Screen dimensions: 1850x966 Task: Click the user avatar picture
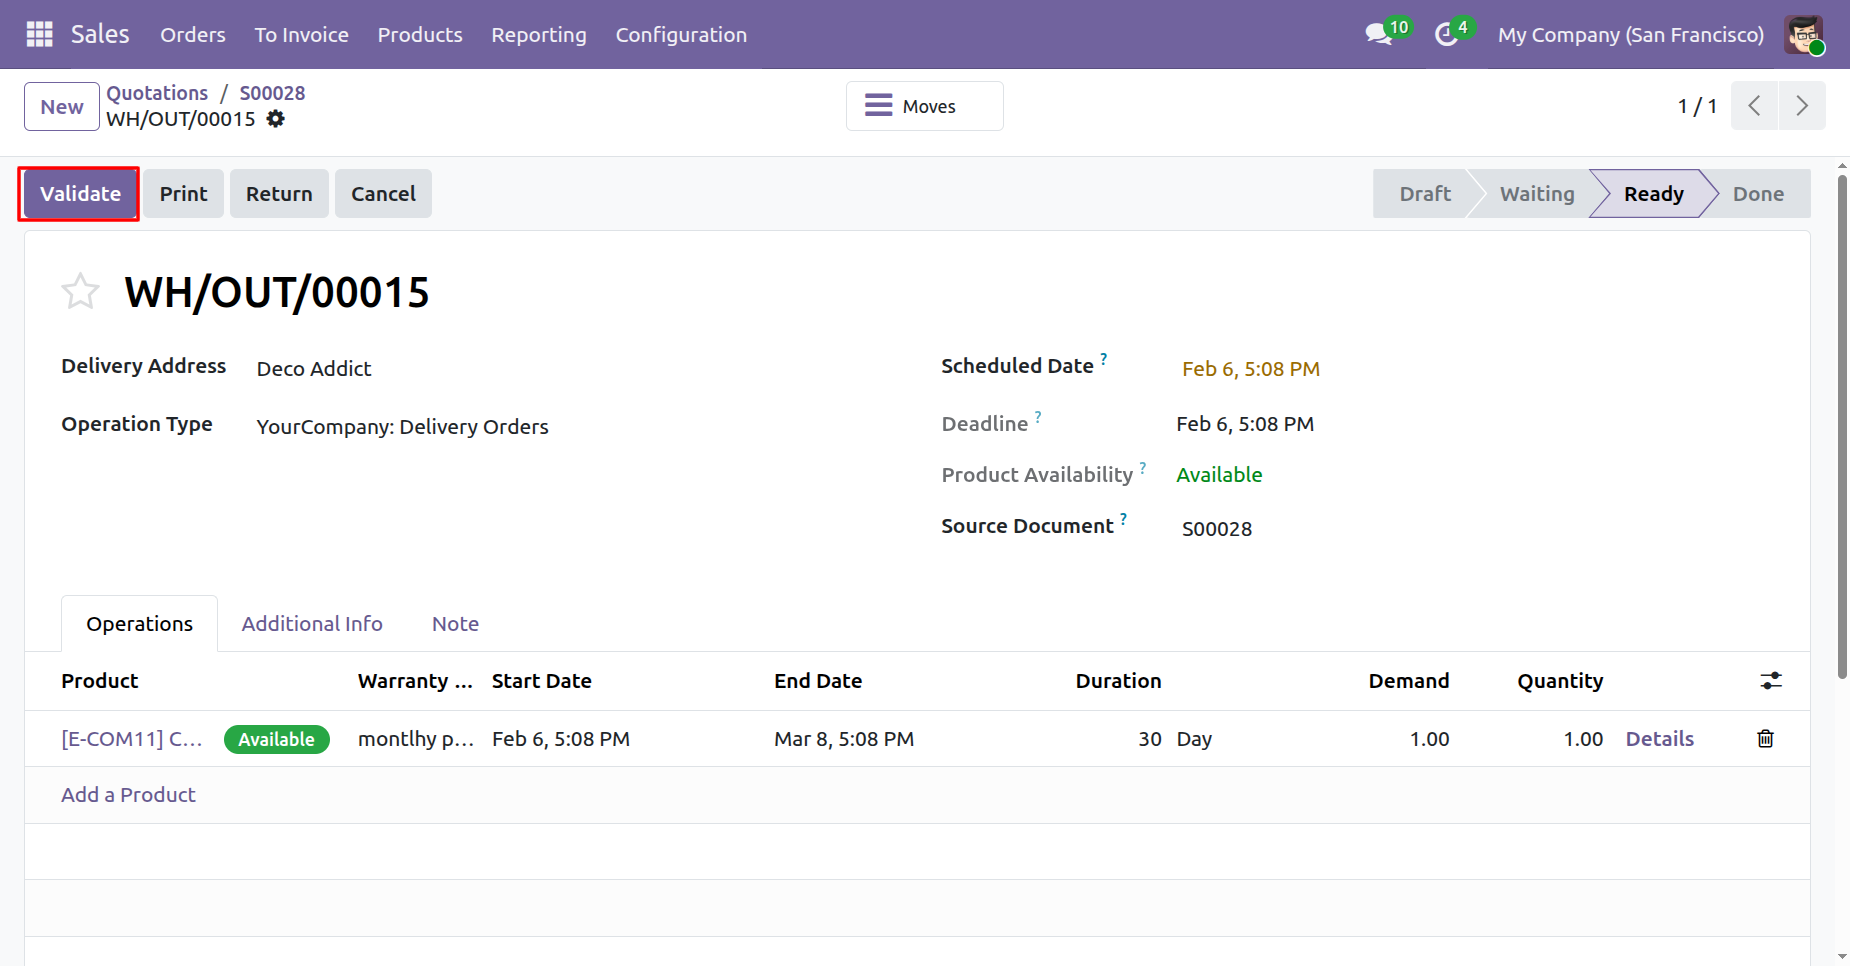coord(1803,34)
